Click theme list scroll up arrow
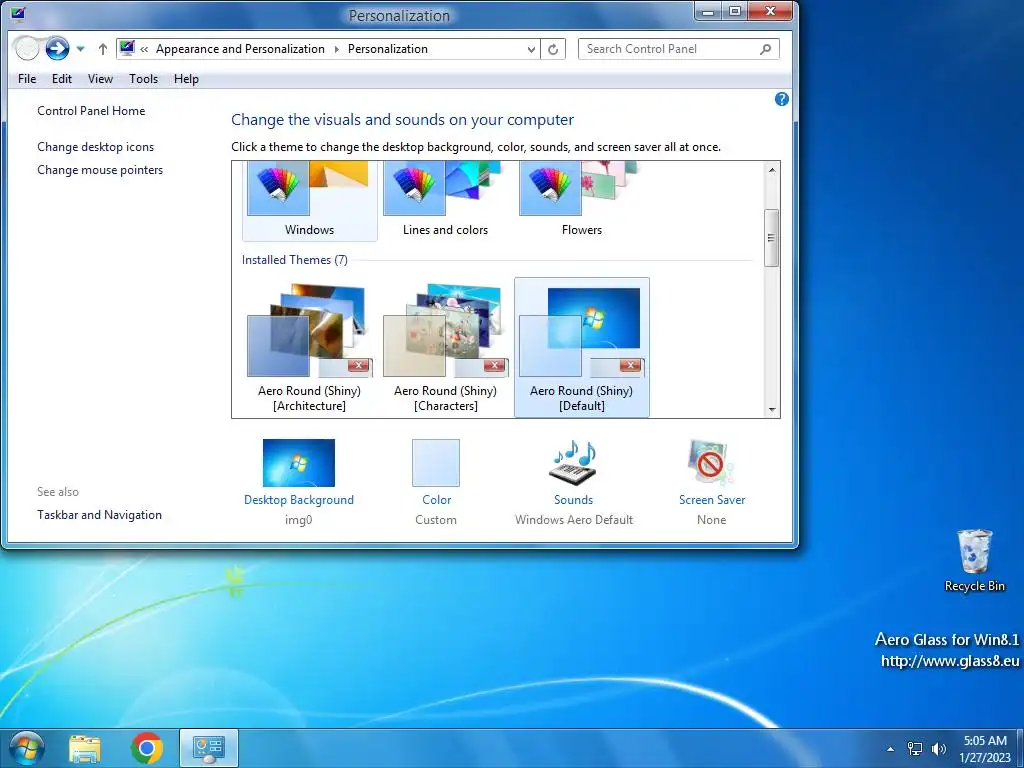1024x768 pixels. coord(772,170)
